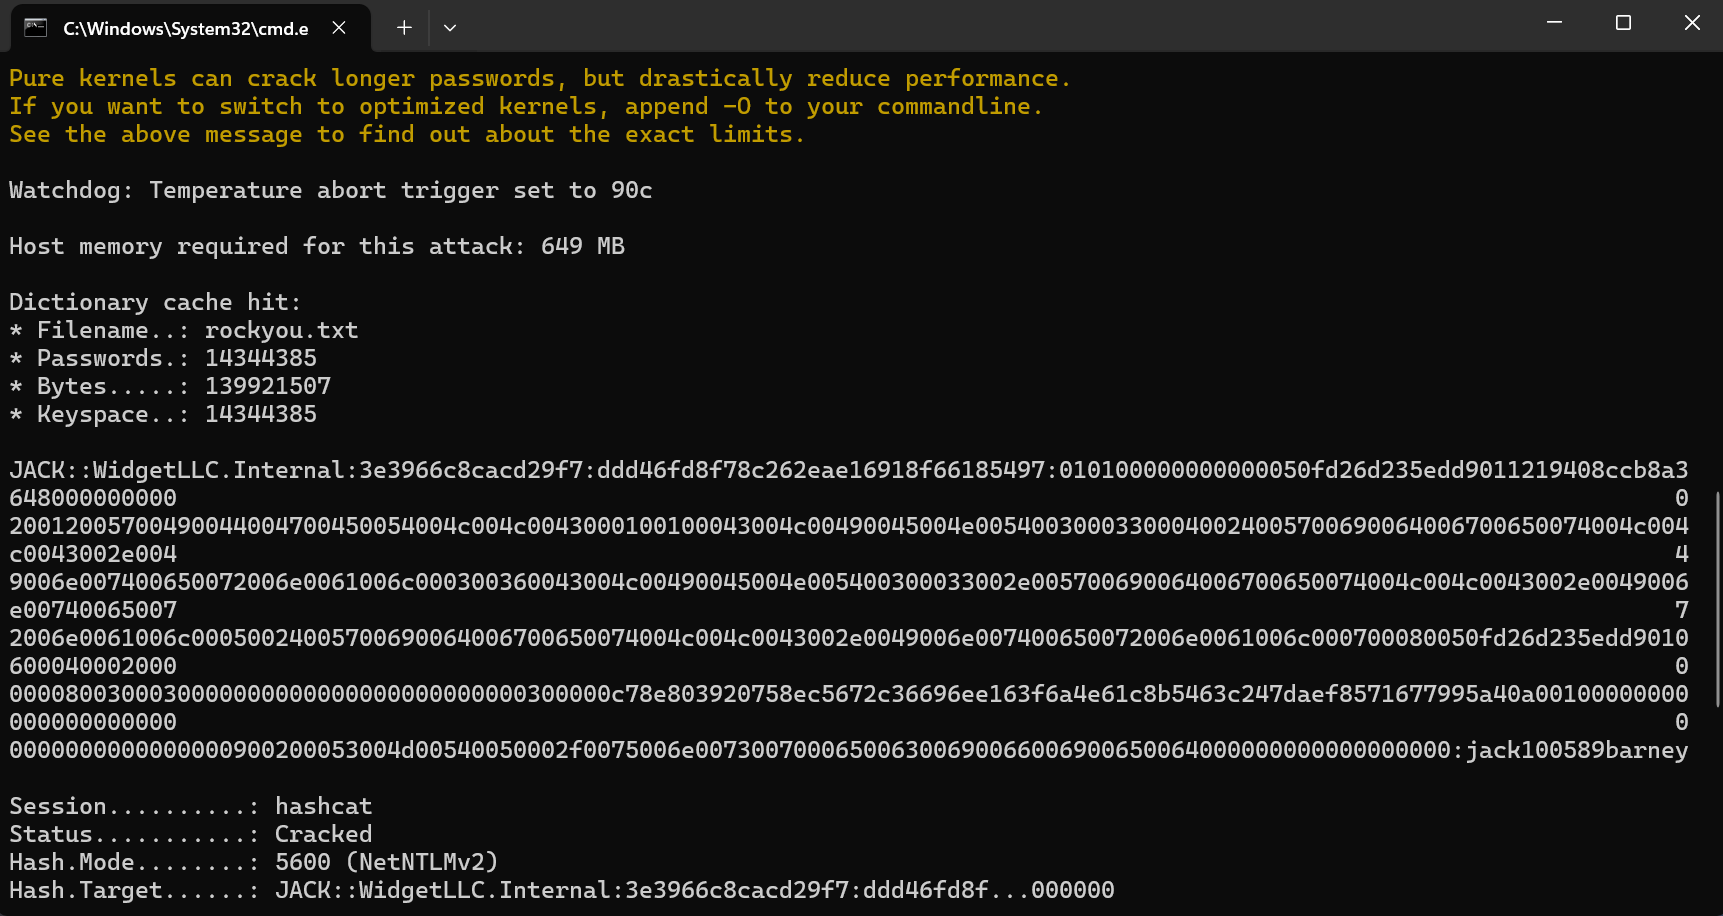Open a new terminal tab
The image size is (1723, 916).
[x=404, y=28]
